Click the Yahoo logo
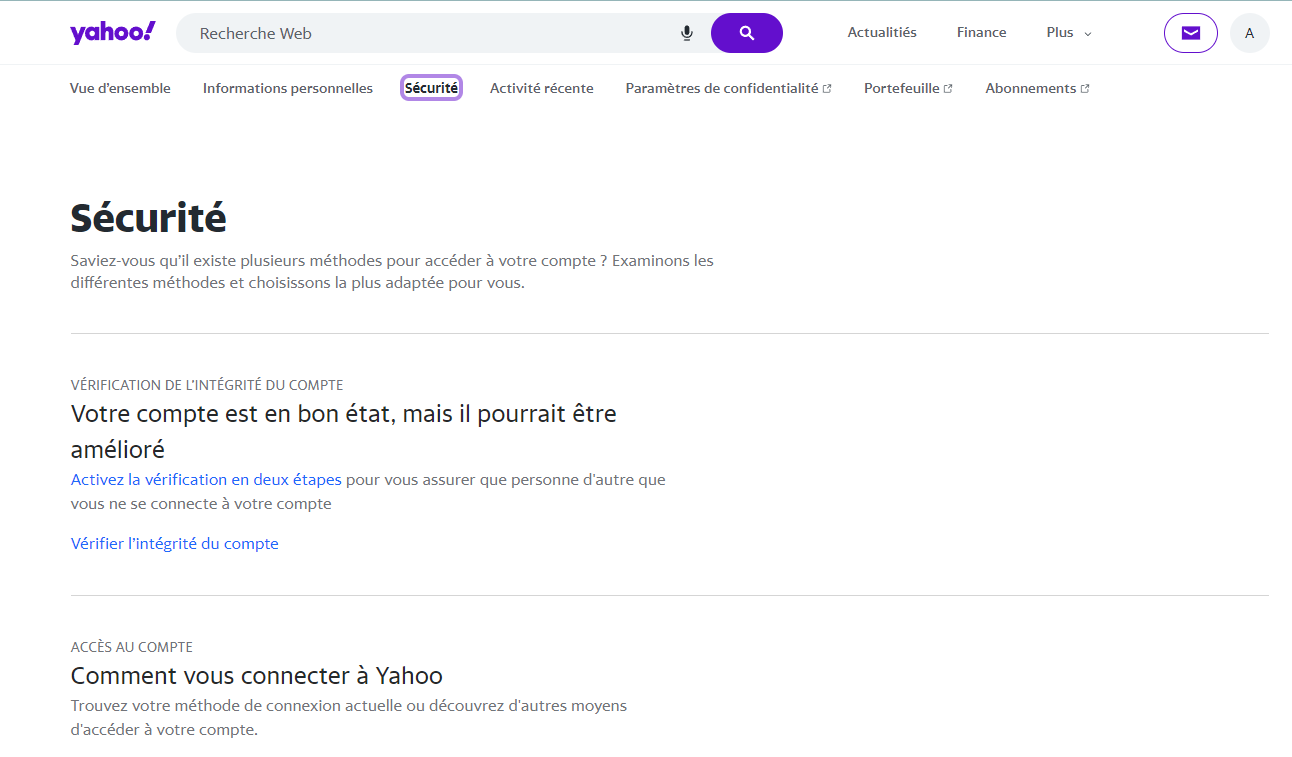This screenshot has width=1292, height=757. (112, 32)
